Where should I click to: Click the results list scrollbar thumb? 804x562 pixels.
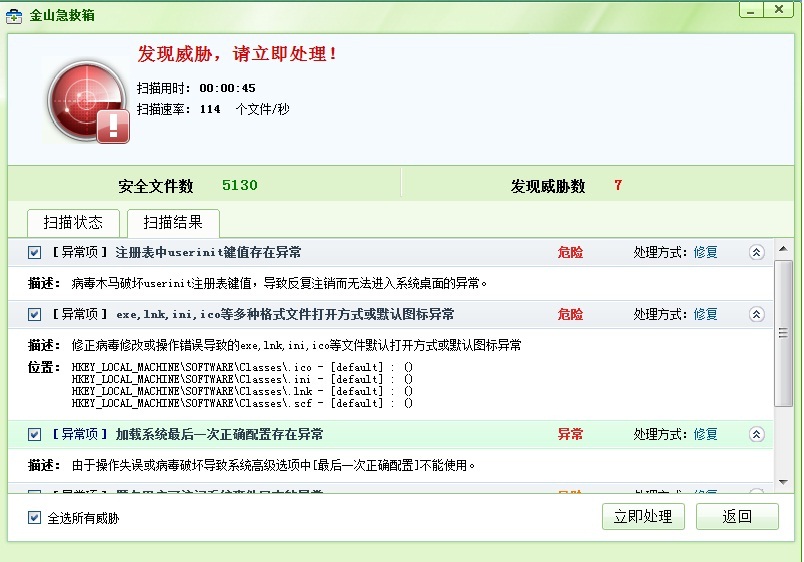[x=783, y=333]
